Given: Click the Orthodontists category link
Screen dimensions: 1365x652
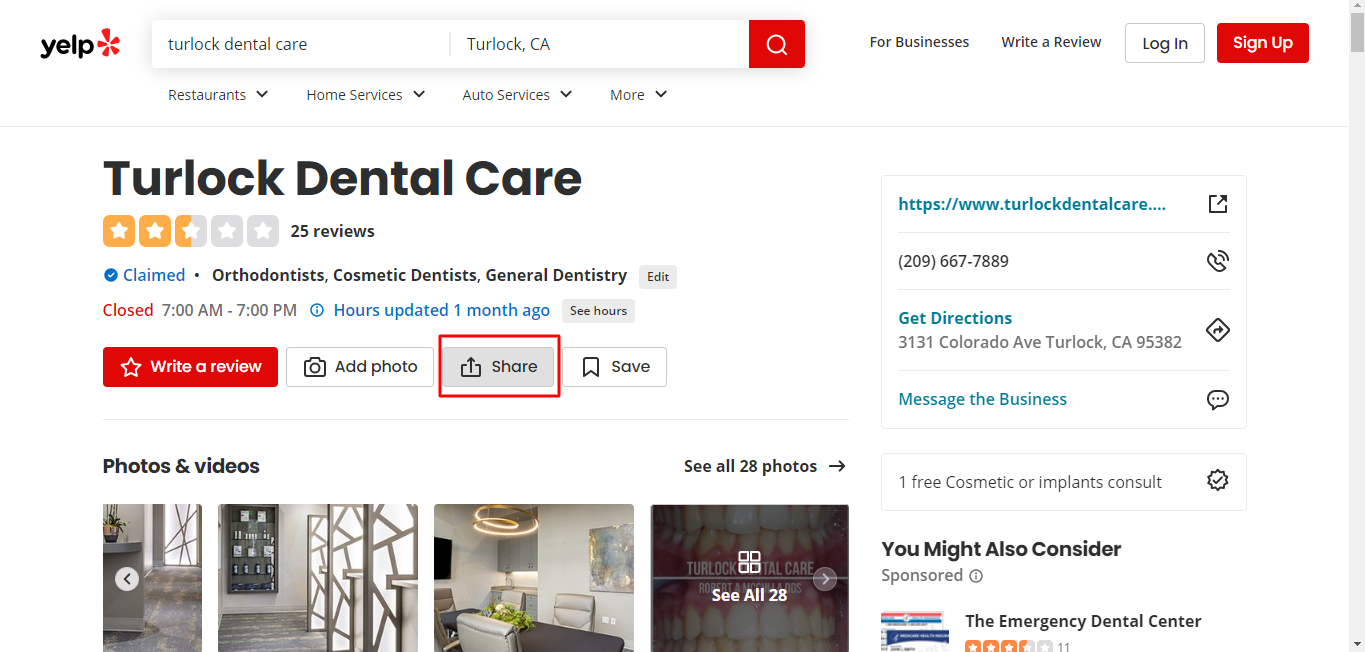Looking at the screenshot, I should point(268,275).
